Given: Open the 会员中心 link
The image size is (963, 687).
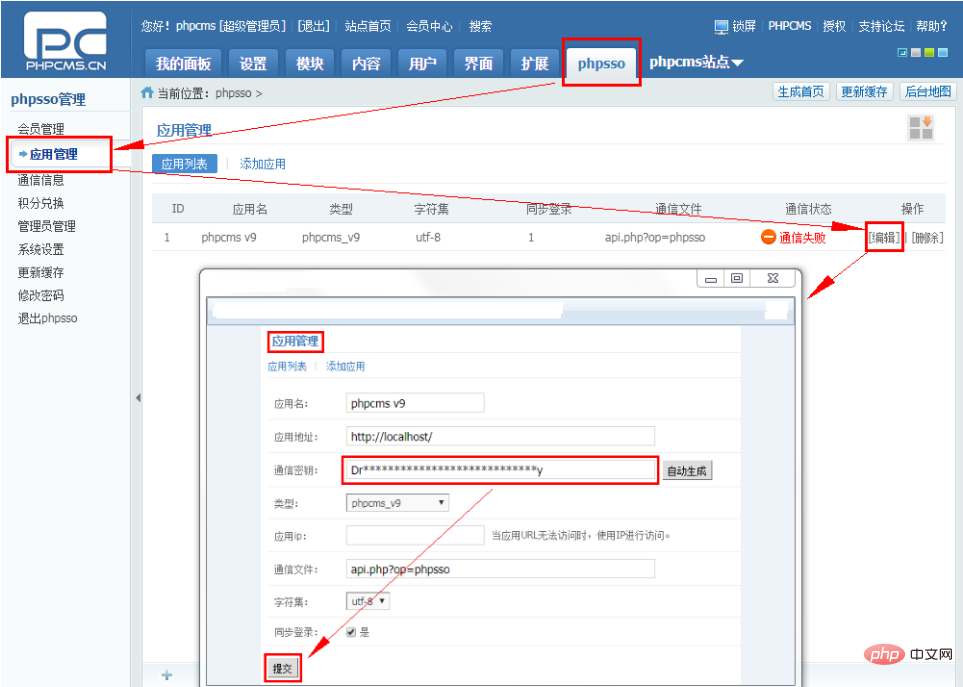Looking at the screenshot, I should [x=429, y=26].
